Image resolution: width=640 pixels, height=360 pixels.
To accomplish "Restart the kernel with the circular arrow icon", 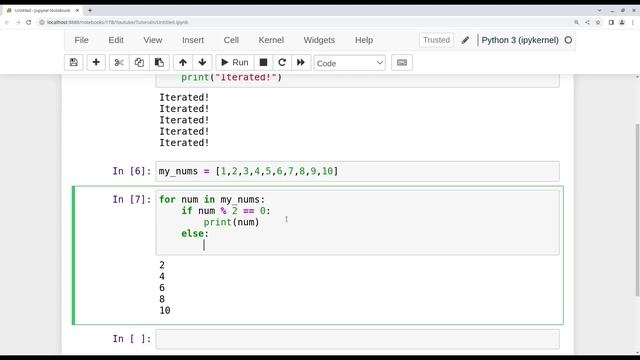I will coord(282,62).
